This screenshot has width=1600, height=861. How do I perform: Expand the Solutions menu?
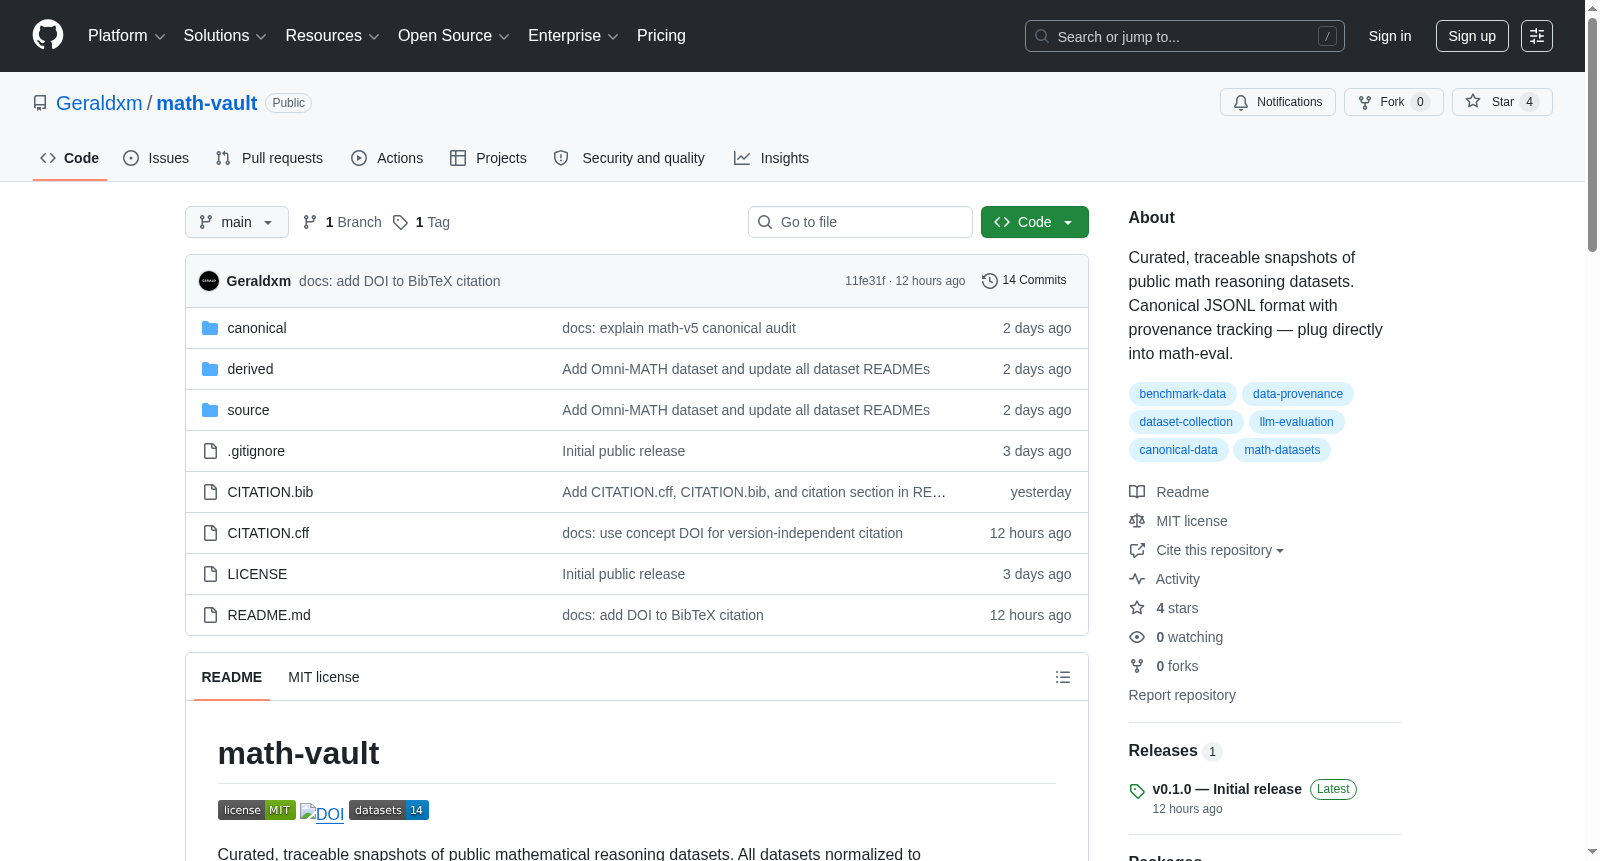225,36
